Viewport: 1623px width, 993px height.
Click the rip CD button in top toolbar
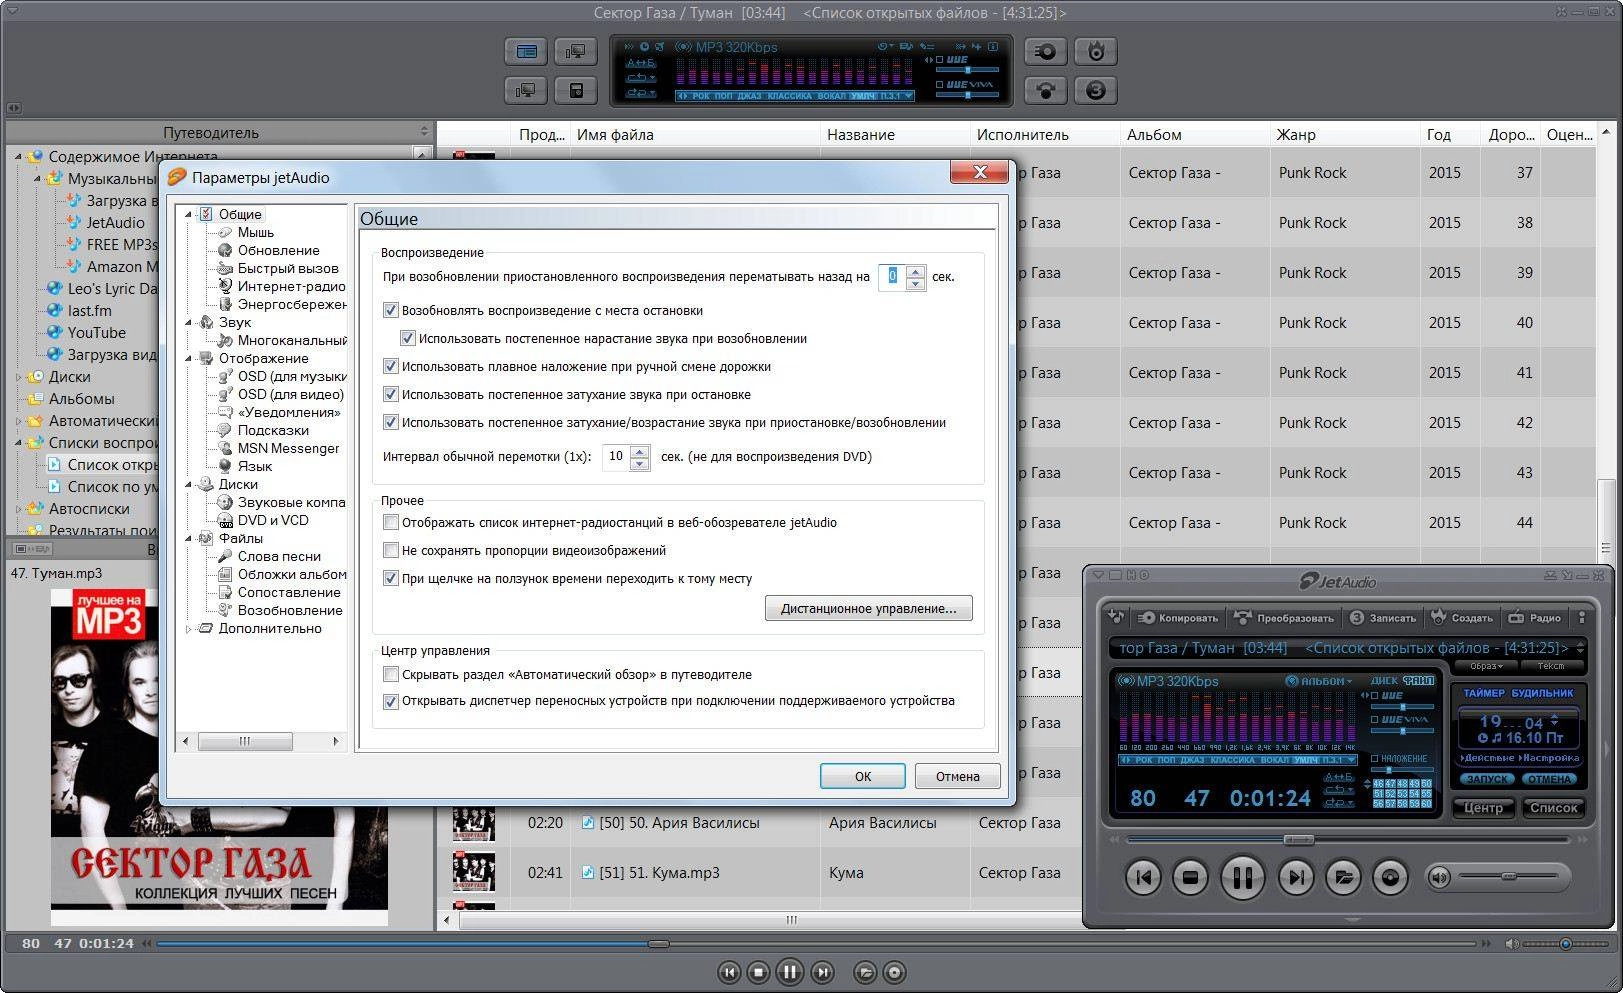point(1046,52)
